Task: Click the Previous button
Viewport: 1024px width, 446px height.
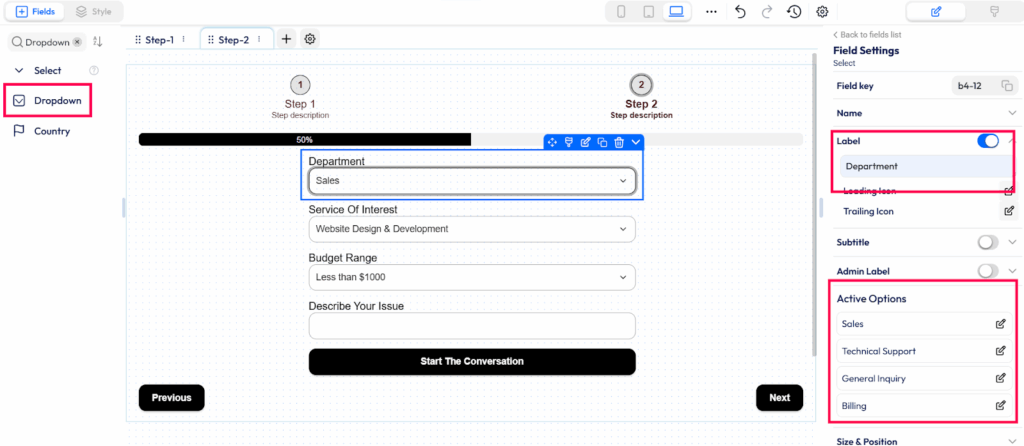Action: pos(172,398)
